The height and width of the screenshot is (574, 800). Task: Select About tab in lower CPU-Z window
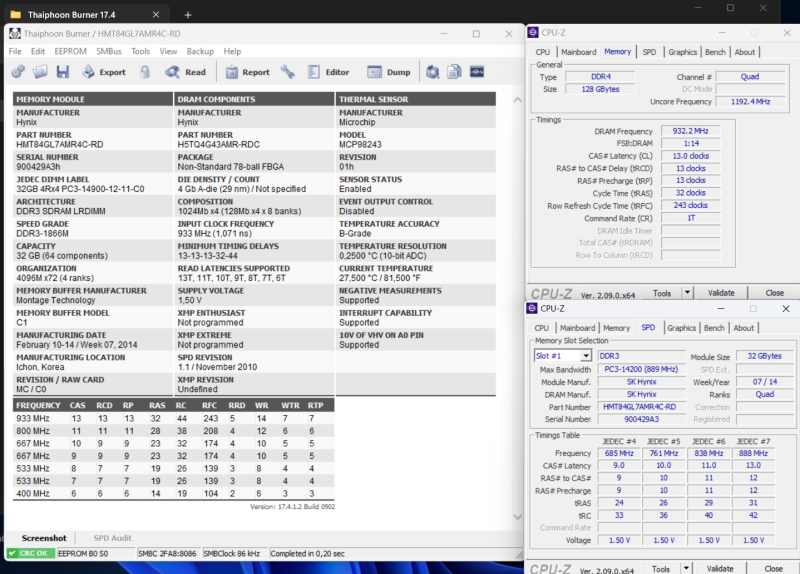[x=743, y=328]
